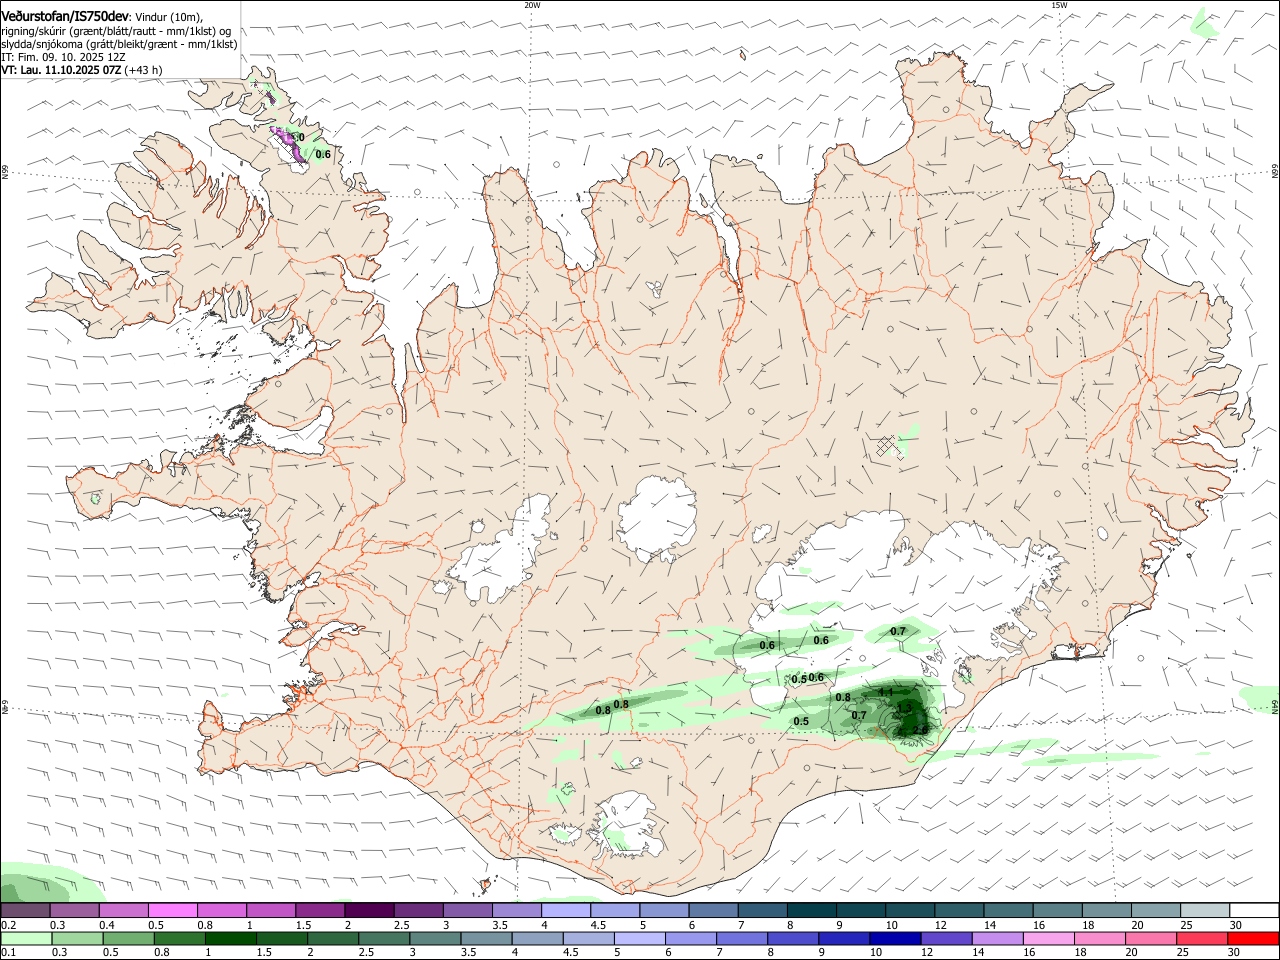Select top-row legend swatch between 0.2 and 0.3
The image size is (1280, 960).
tap(25, 911)
